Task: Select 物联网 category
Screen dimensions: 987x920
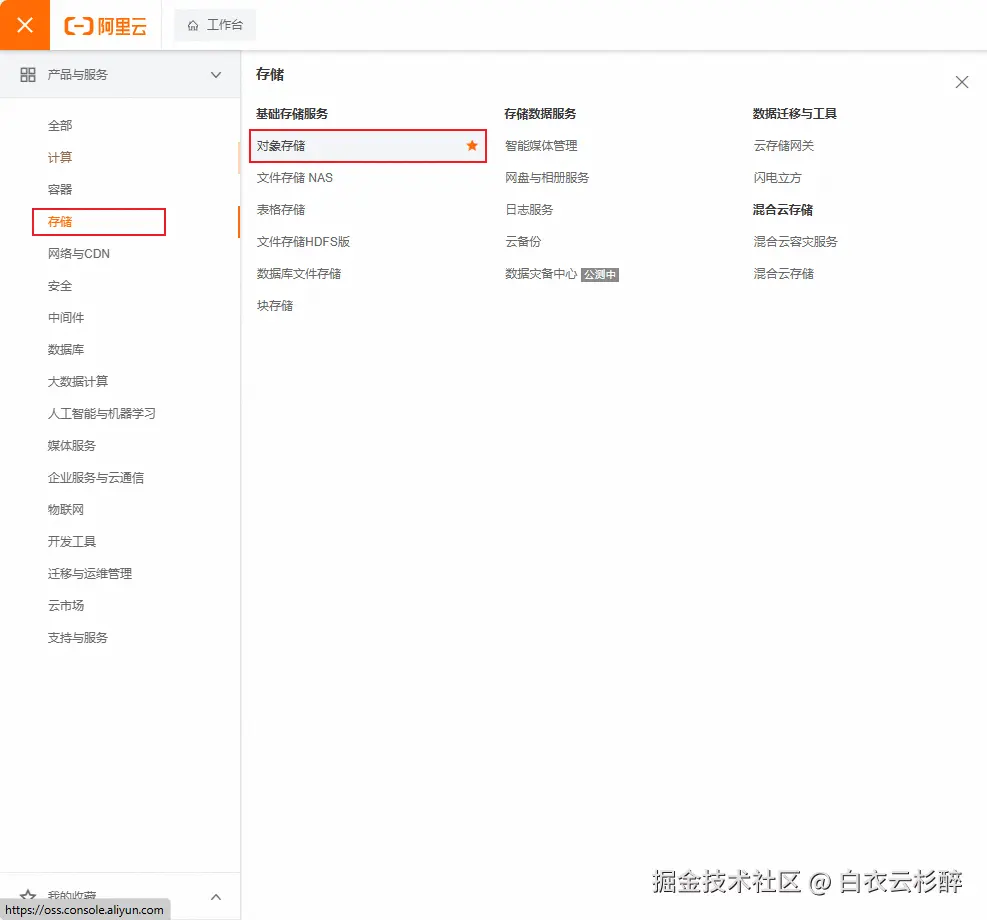Action: click(66, 510)
